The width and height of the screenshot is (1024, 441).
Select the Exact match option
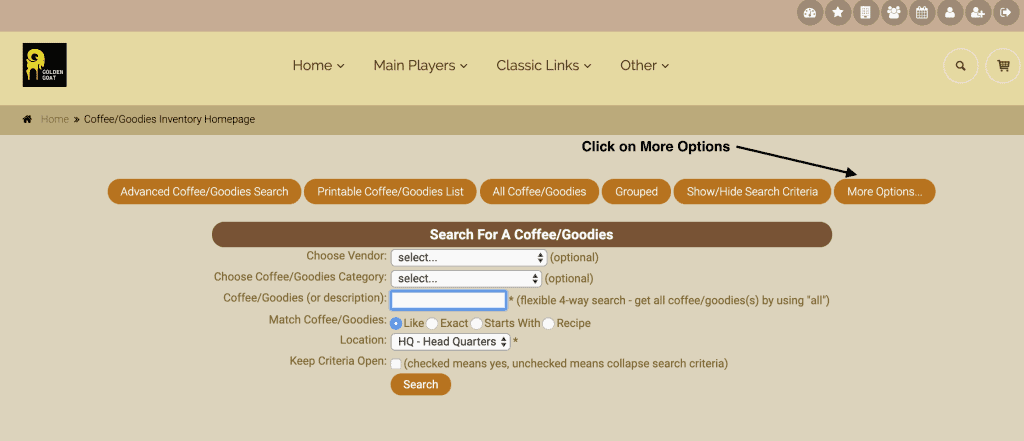[x=432, y=323]
